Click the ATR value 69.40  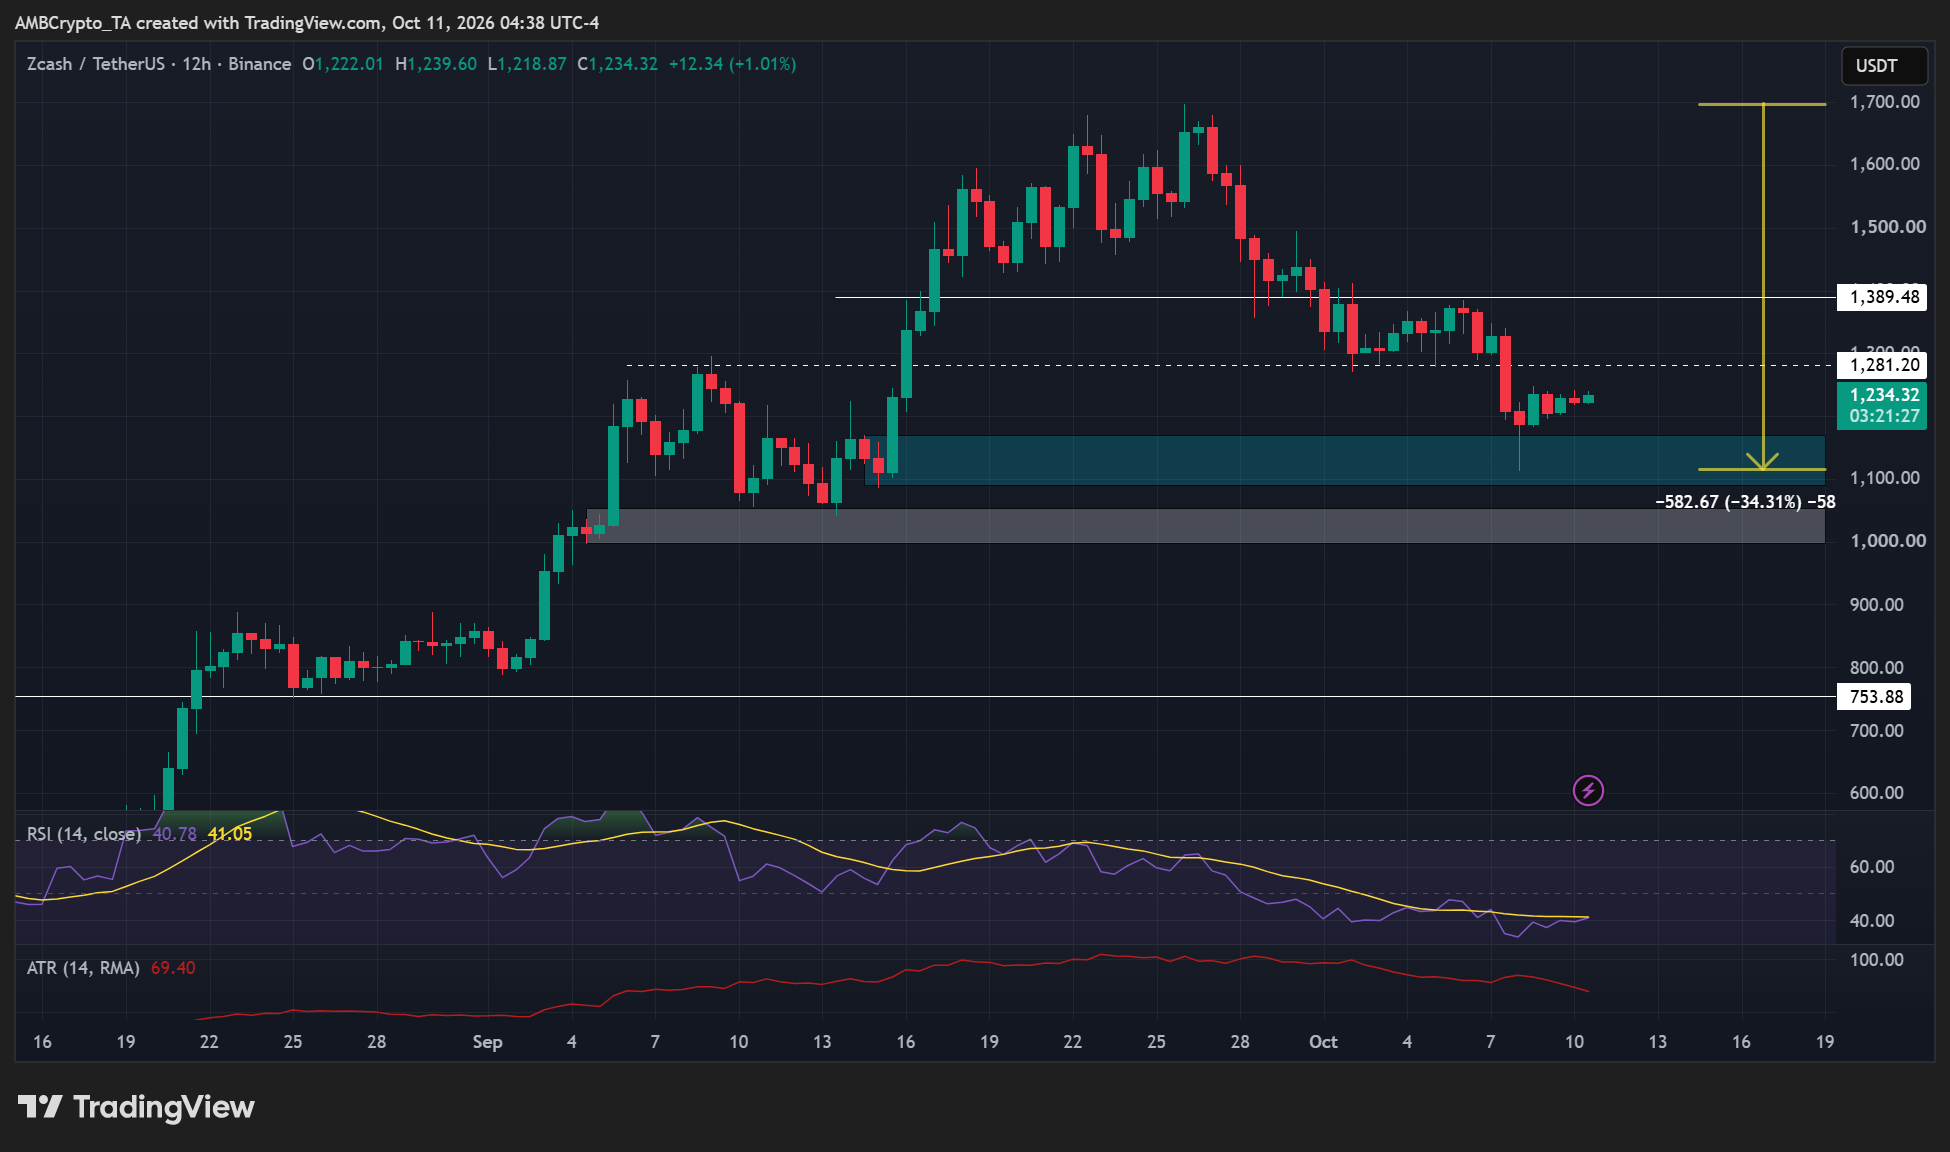click(x=173, y=968)
